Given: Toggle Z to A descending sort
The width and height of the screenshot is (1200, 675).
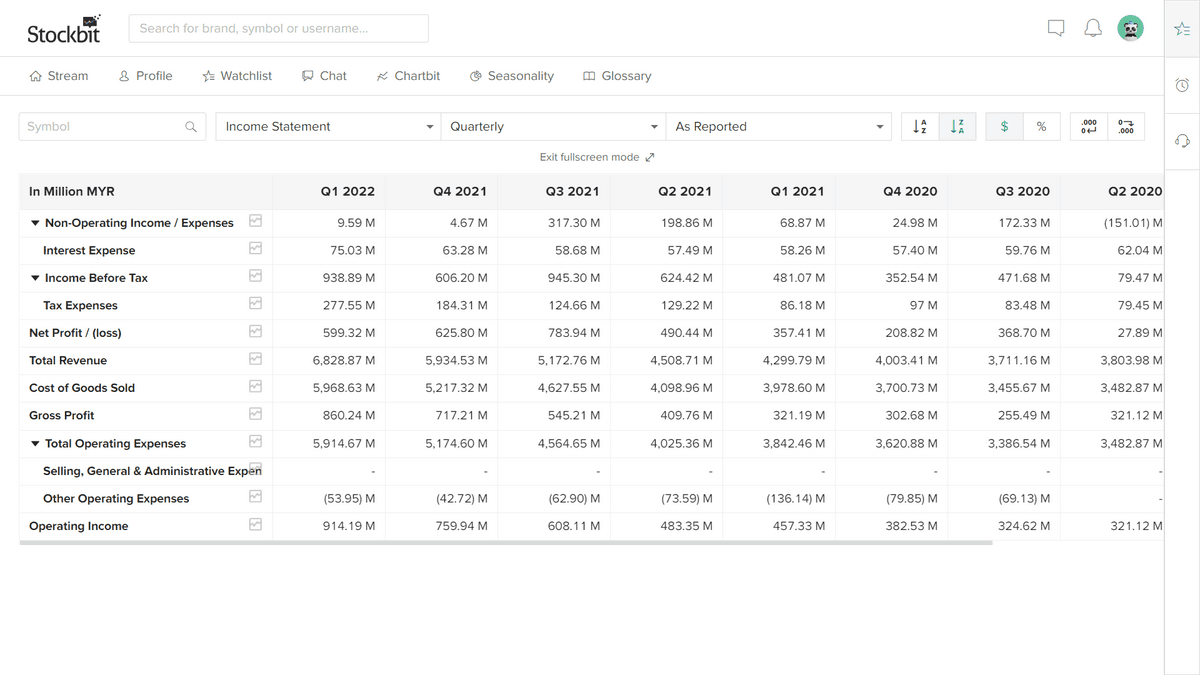Looking at the screenshot, I should pos(957,126).
